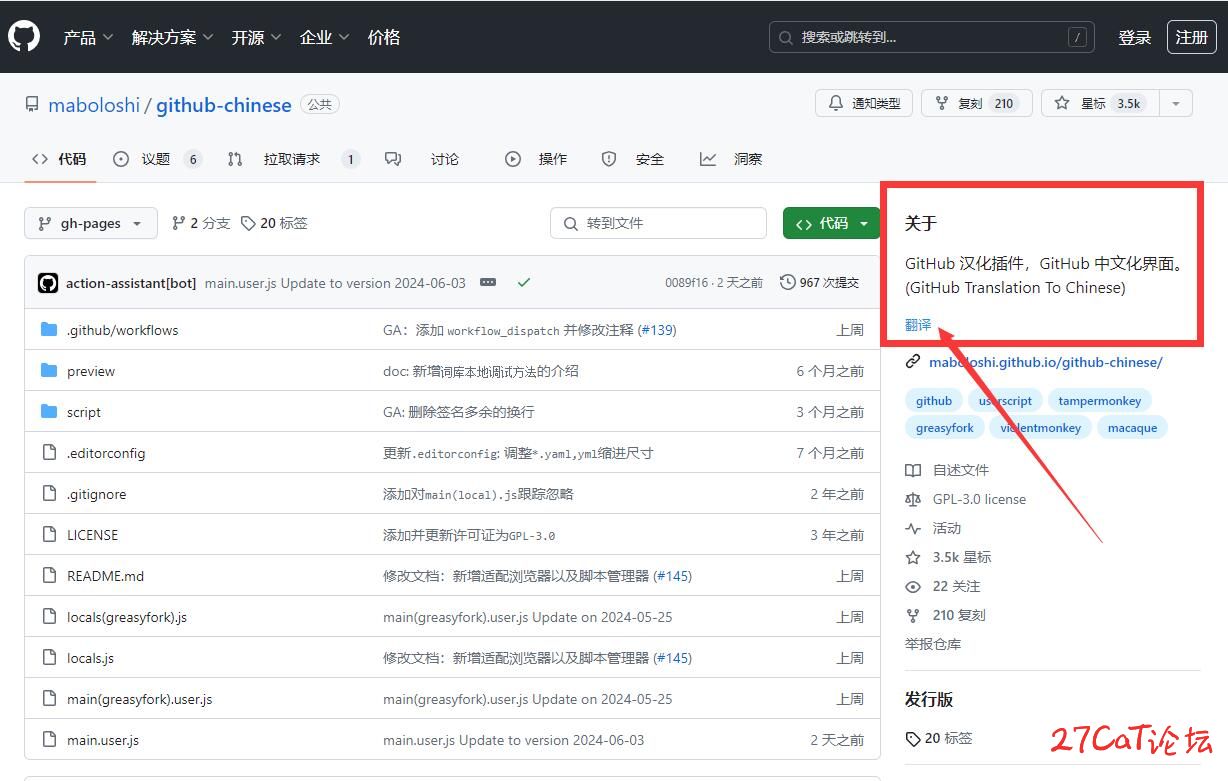1228x781 pixels.
Task: Open the green 代码 clone dropdown
Action: [831, 223]
